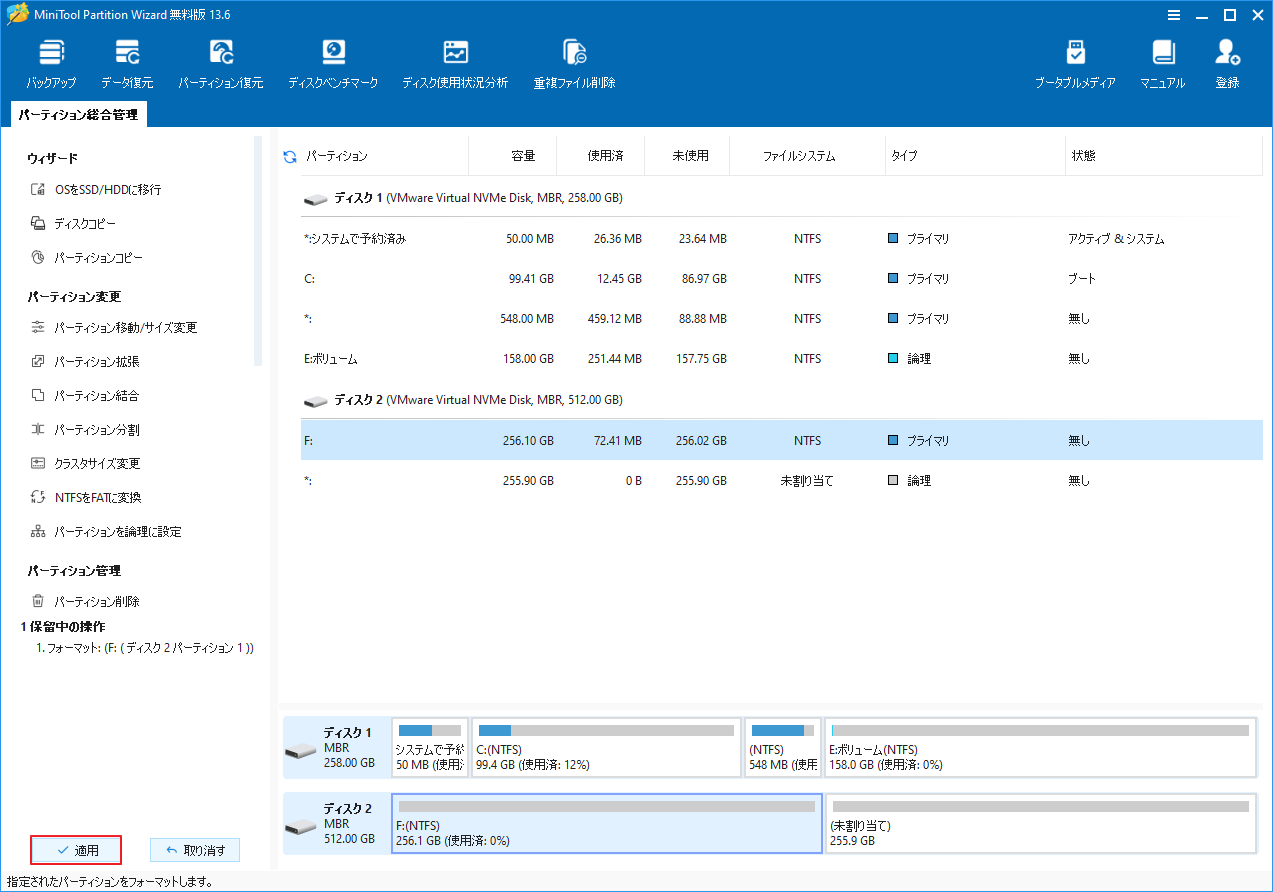Click the 適用 button
The image size is (1273, 892).
click(76, 850)
